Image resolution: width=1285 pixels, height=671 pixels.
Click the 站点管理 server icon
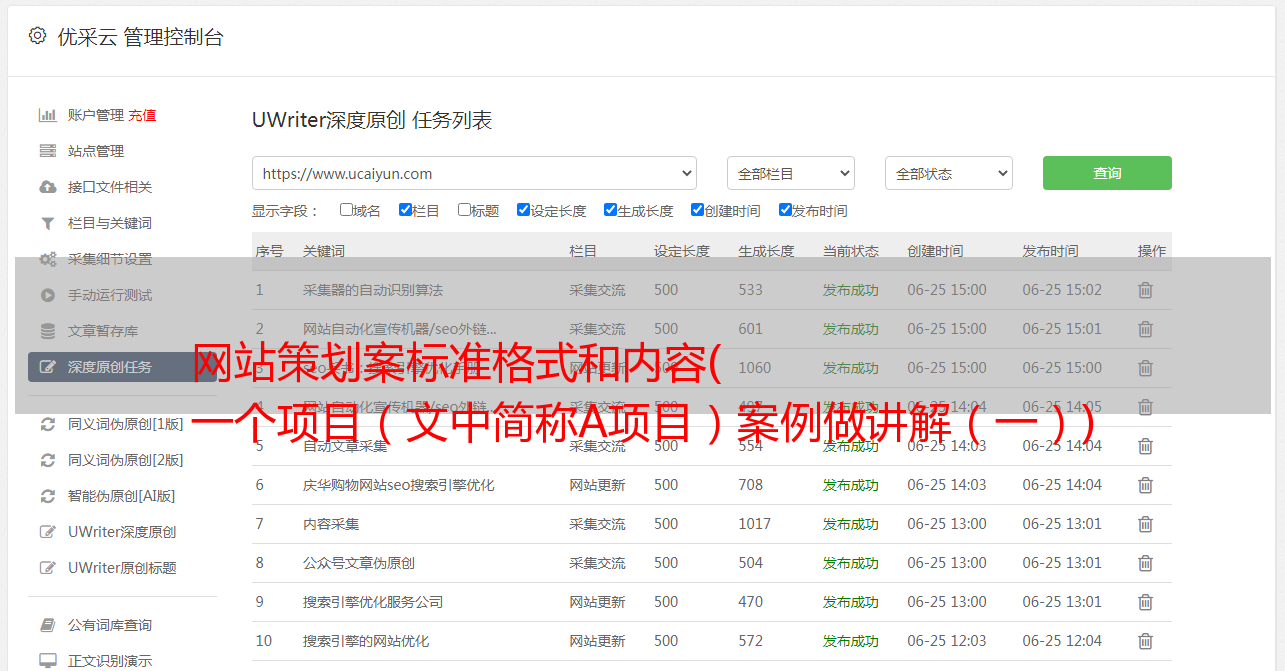pos(47,151)
